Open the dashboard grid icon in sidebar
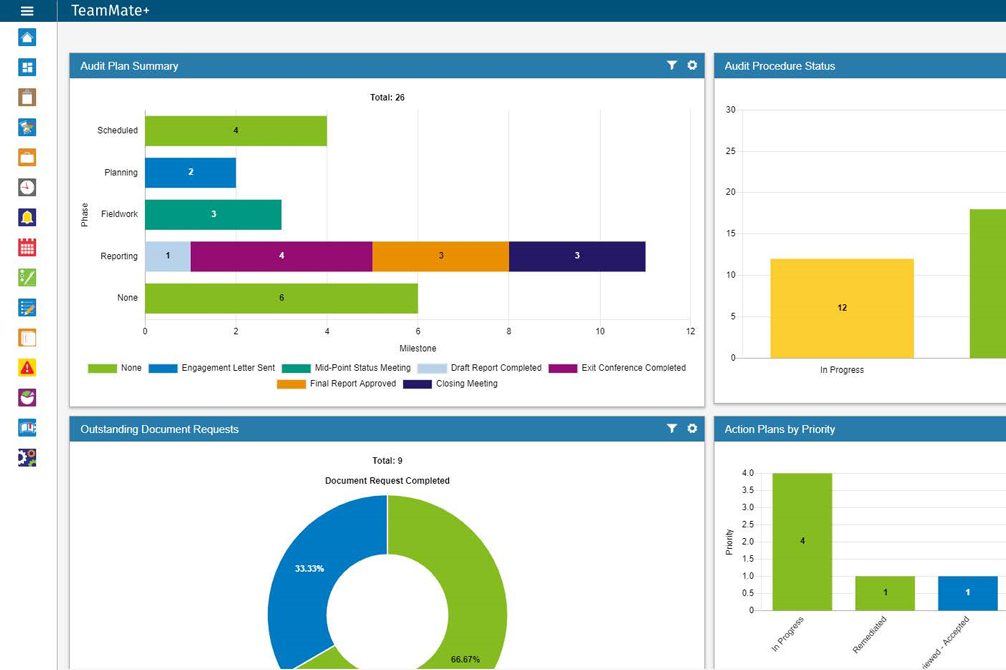This screenshot has width=1006, height=670. [x=27, y=67]
